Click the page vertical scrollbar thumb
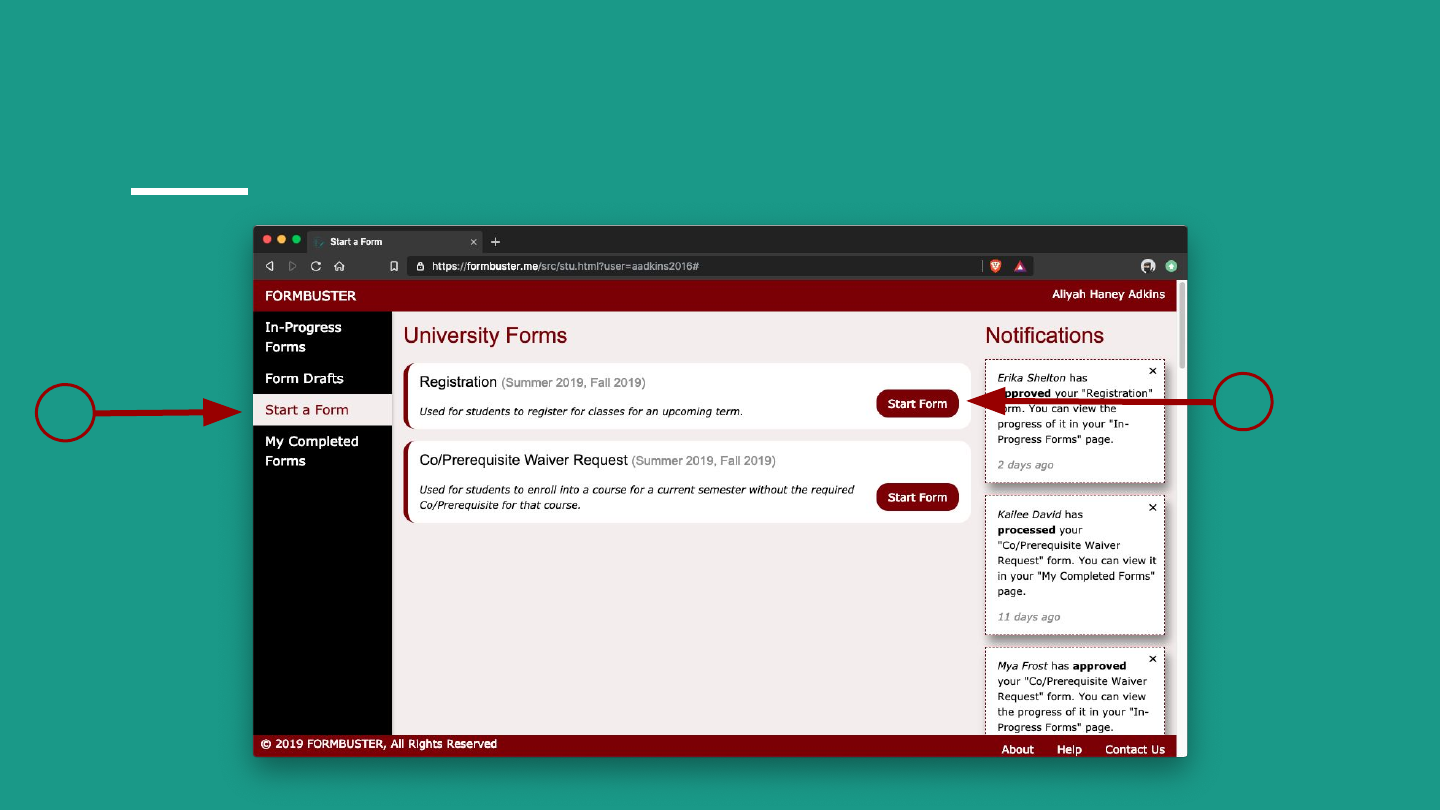 pos(1182,326)
